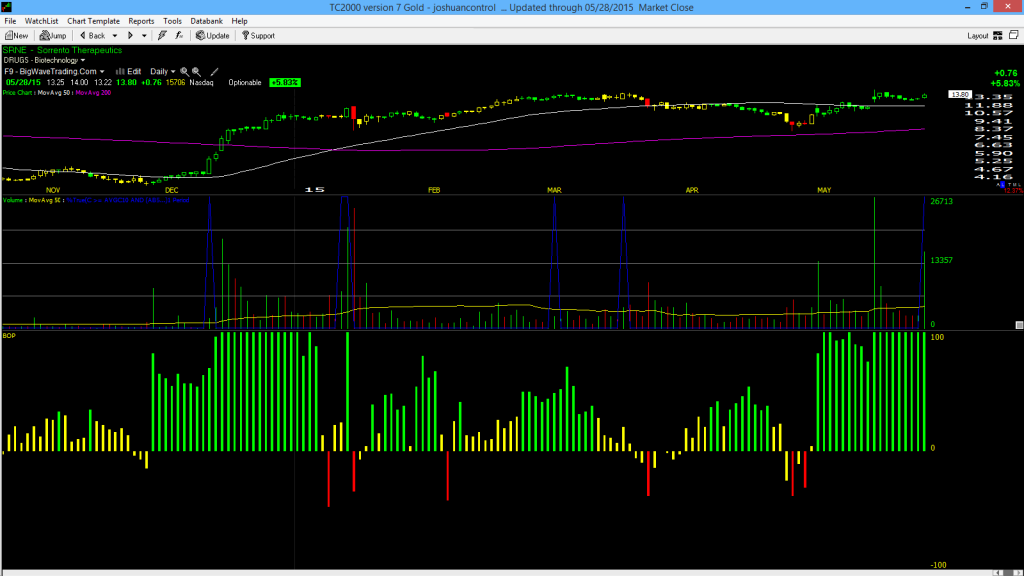
Task: Open Support from the toolbar
Action: coord(259,36)
